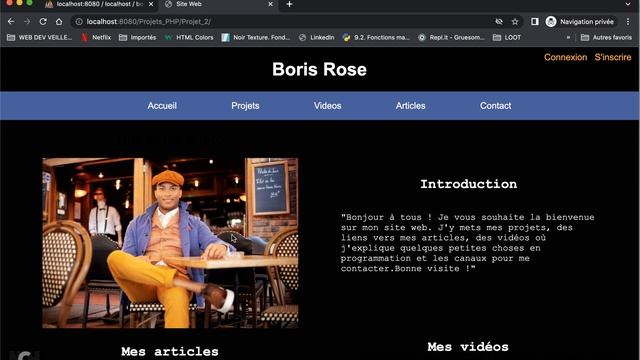This screenshot has width=640, height=360.
Task: Go to the Accueil menu item
Action: [162, 106]
